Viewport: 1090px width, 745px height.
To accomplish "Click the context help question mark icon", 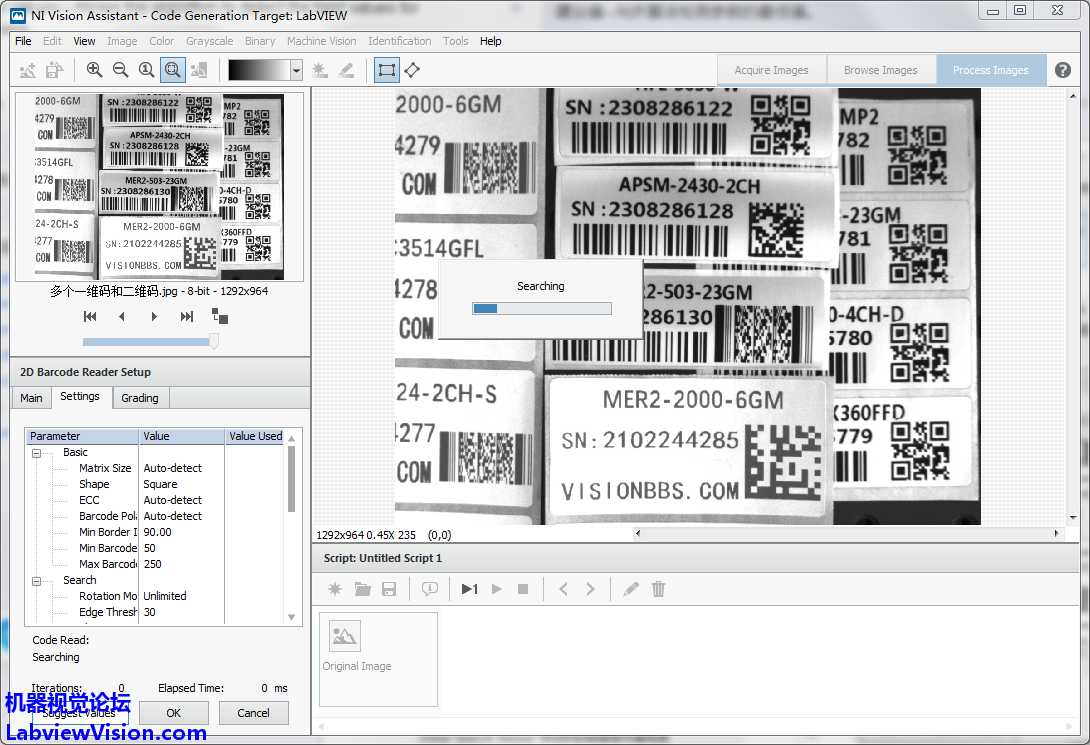I will click(1063, 70).
